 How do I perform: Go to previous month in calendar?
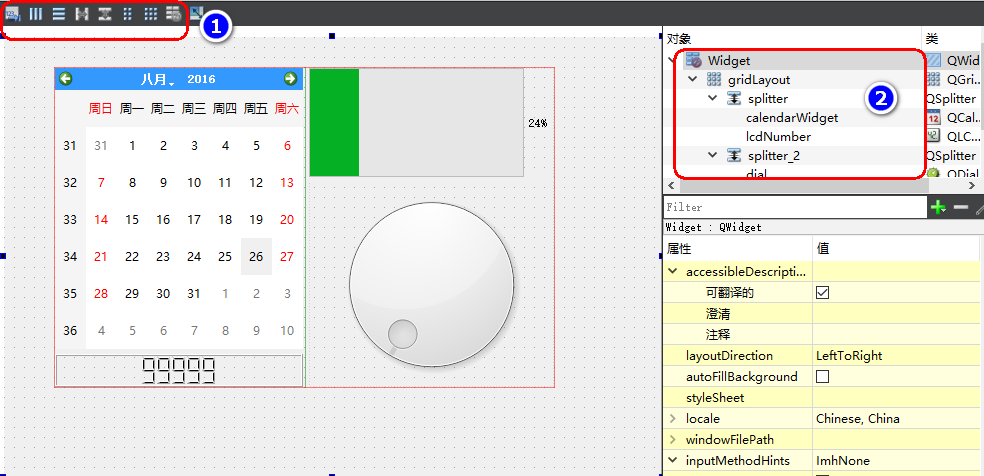[66, 79]
